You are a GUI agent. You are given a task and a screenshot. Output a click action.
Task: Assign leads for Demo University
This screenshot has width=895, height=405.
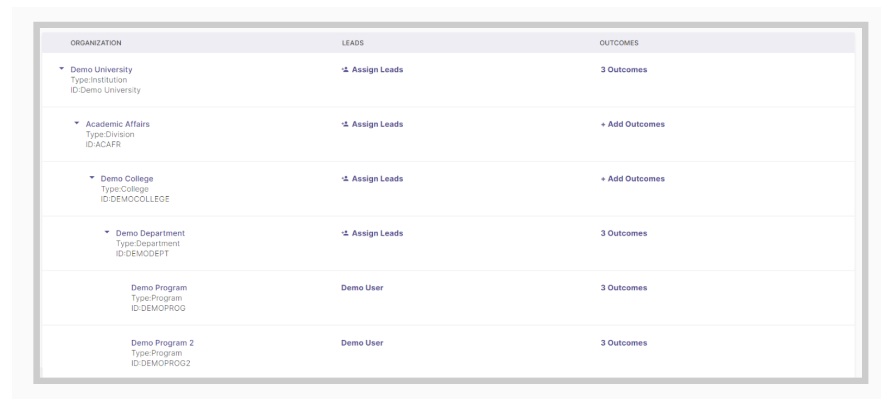[x=372, y=70]
